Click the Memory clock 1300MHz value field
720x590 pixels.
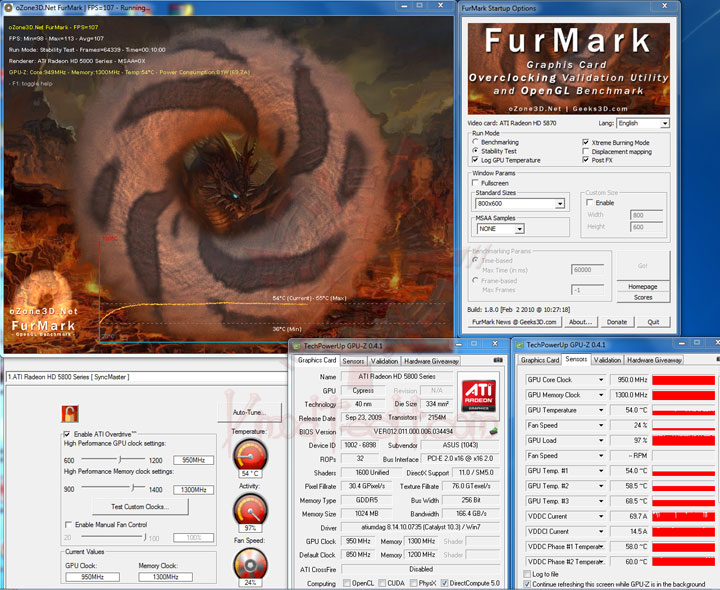pos(193,489)
